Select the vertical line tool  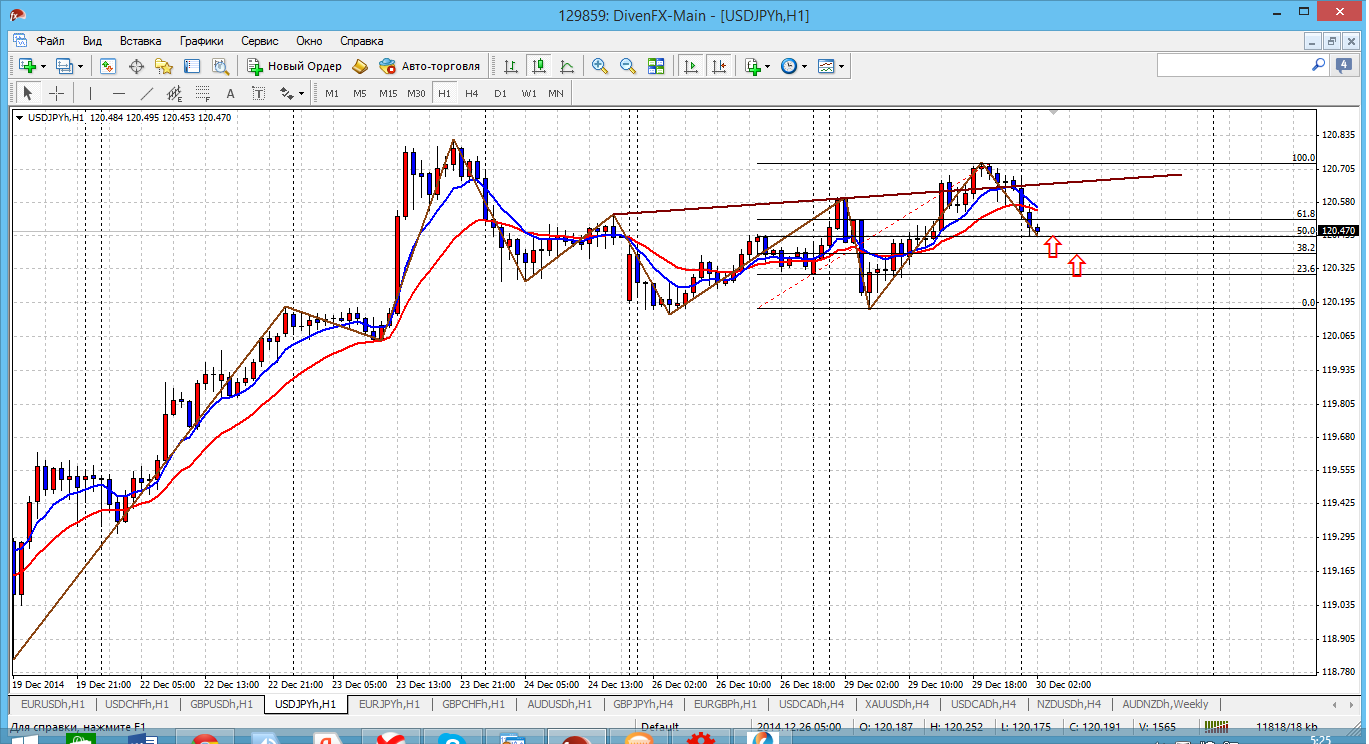pos(90,93)
